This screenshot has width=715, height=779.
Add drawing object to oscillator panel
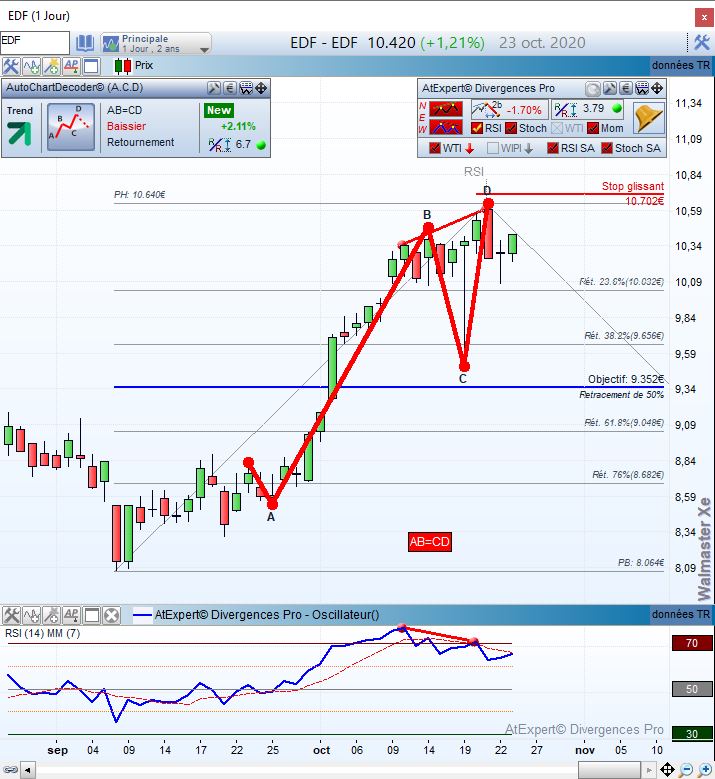click(51, 616)
